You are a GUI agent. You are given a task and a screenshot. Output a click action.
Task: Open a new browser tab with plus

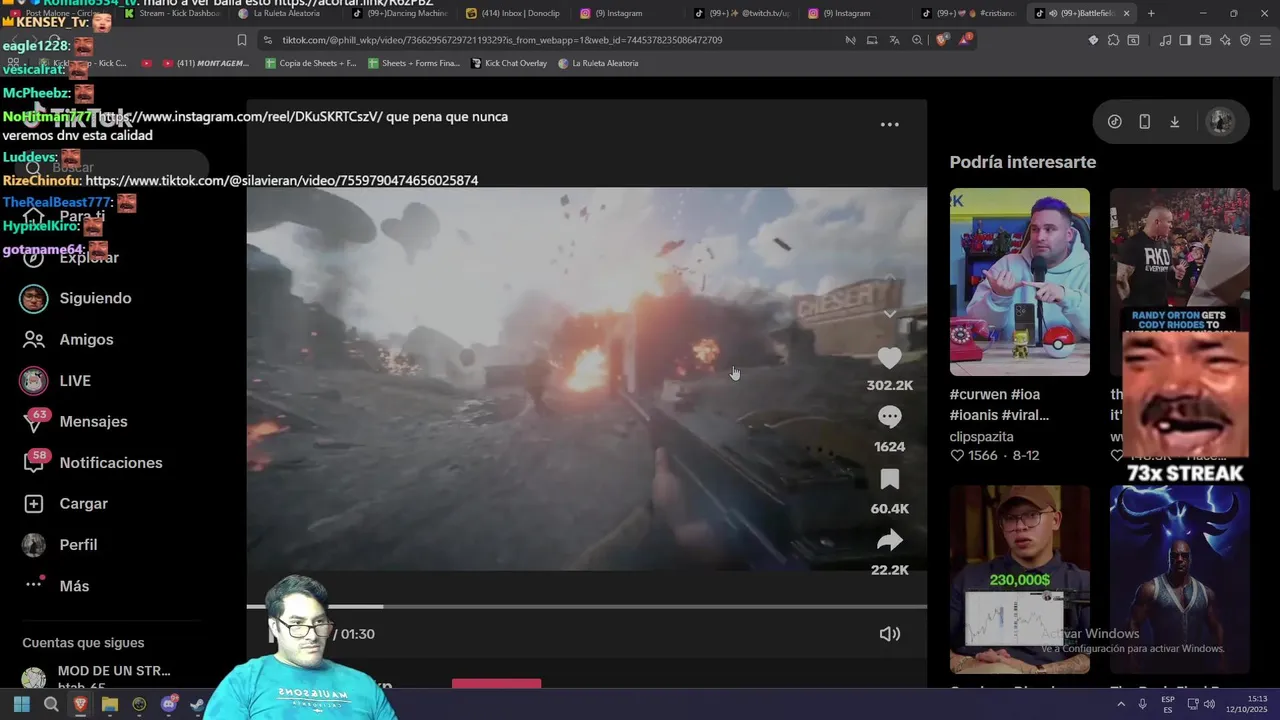[x=1151, y=13]
